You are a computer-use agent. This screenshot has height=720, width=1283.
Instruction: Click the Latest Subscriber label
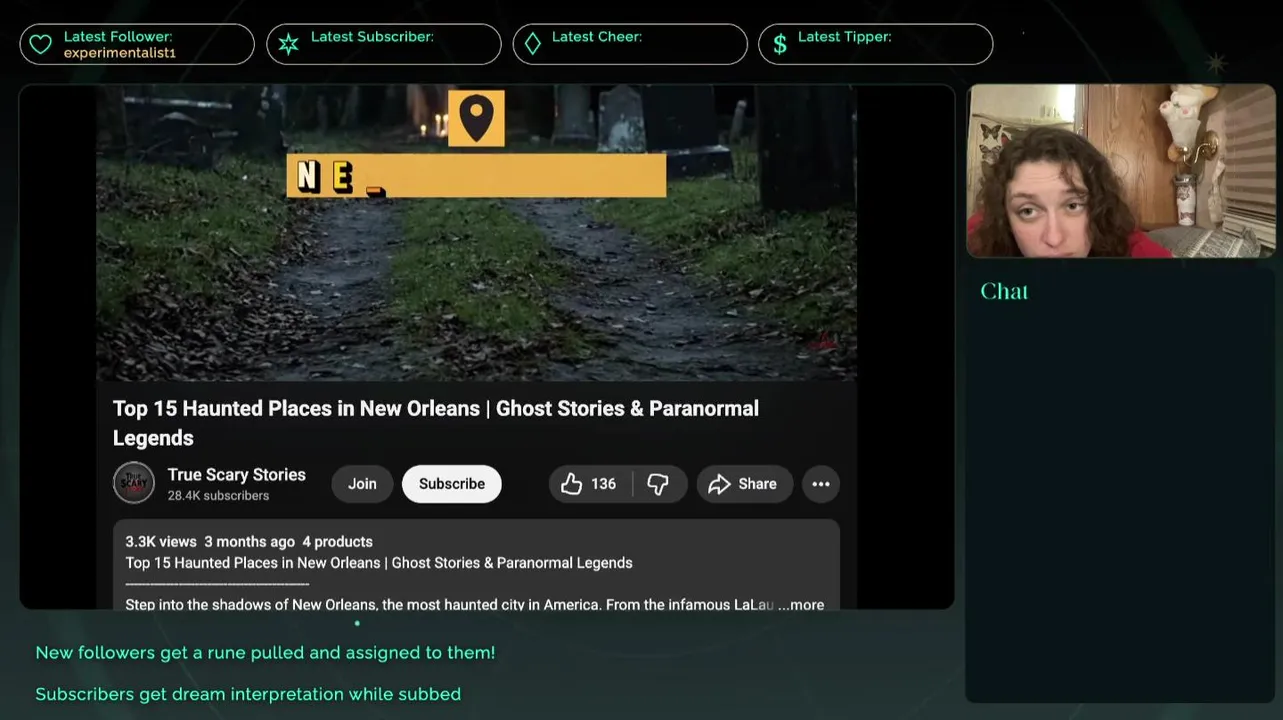(x=372, y=37)
